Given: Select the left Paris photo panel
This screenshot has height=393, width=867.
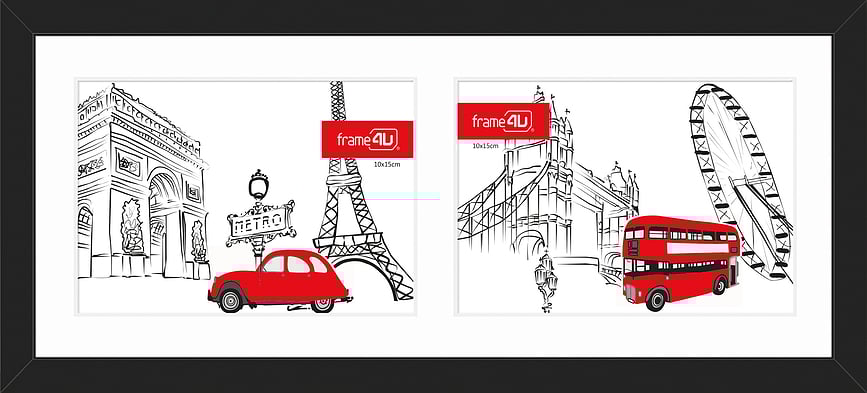Looking at the screenshot, I should point(246,197).
